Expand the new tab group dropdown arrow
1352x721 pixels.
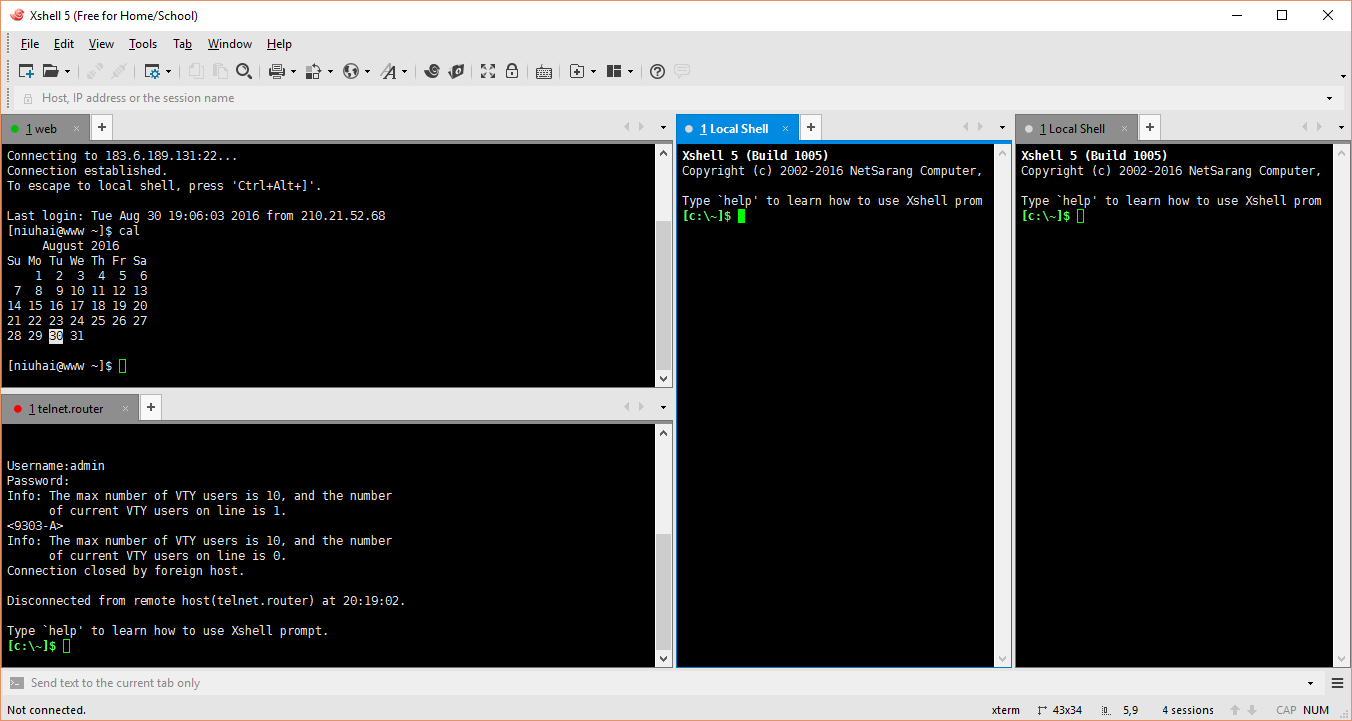[593, 72]
